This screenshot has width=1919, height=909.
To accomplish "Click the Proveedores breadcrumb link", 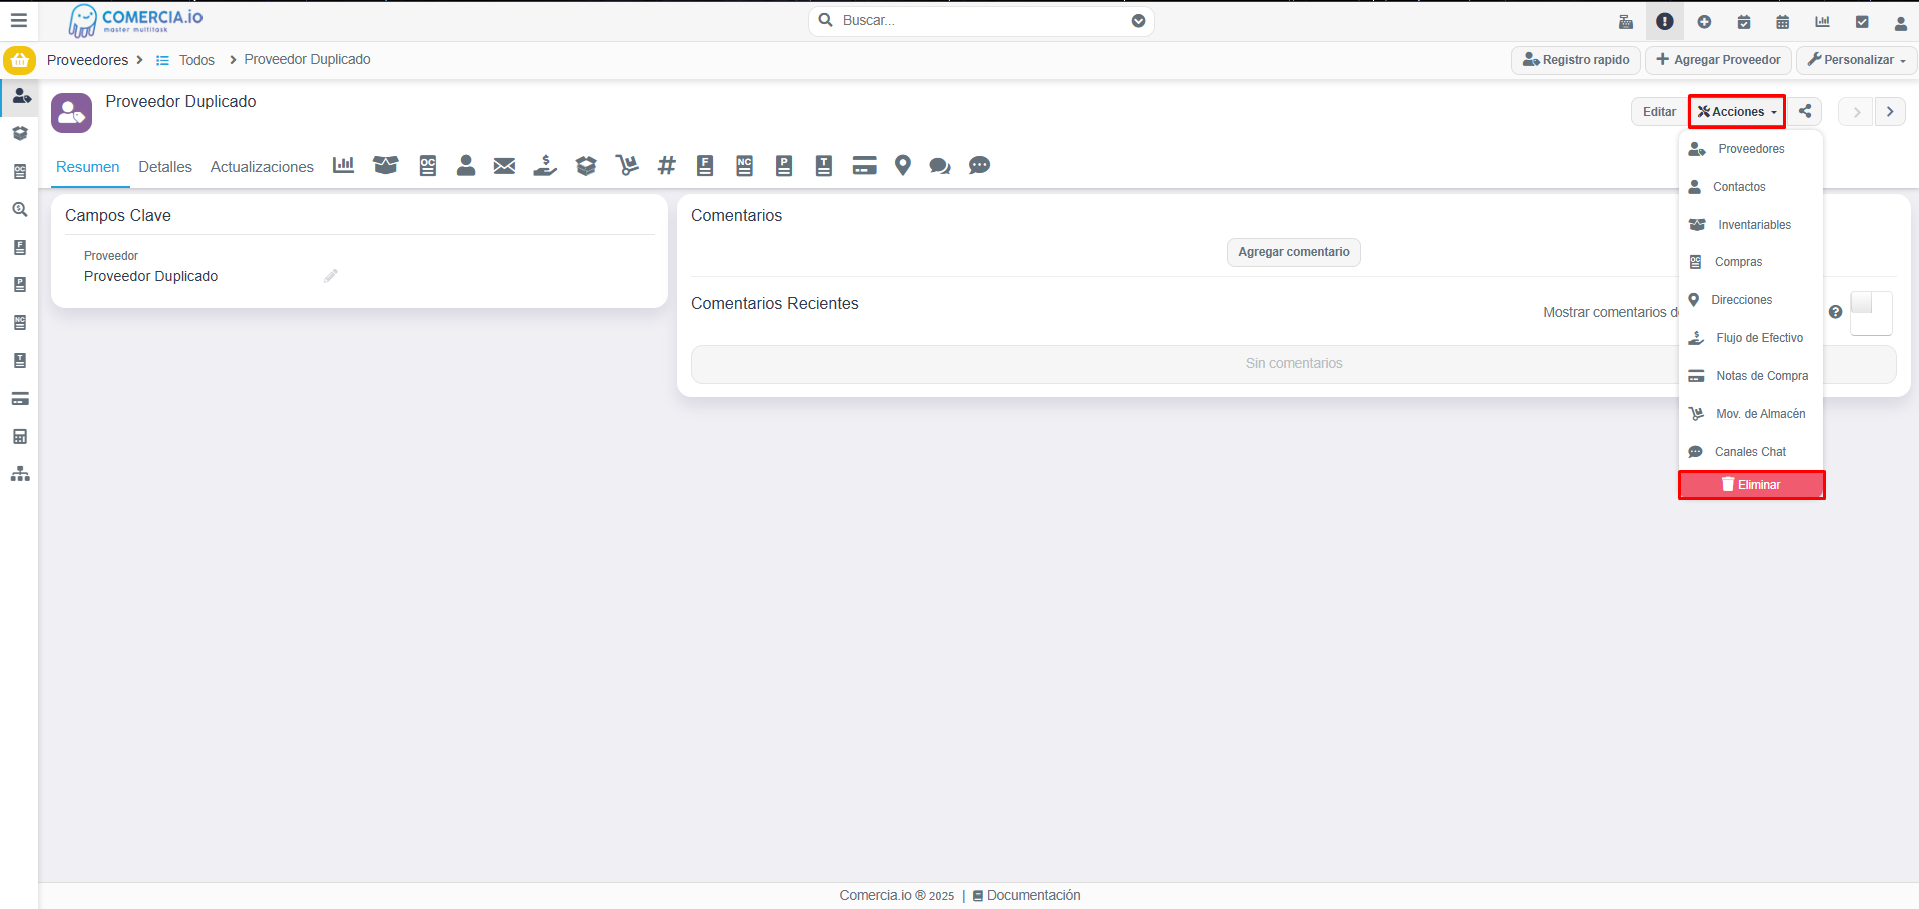I will (x=88, y=60).
